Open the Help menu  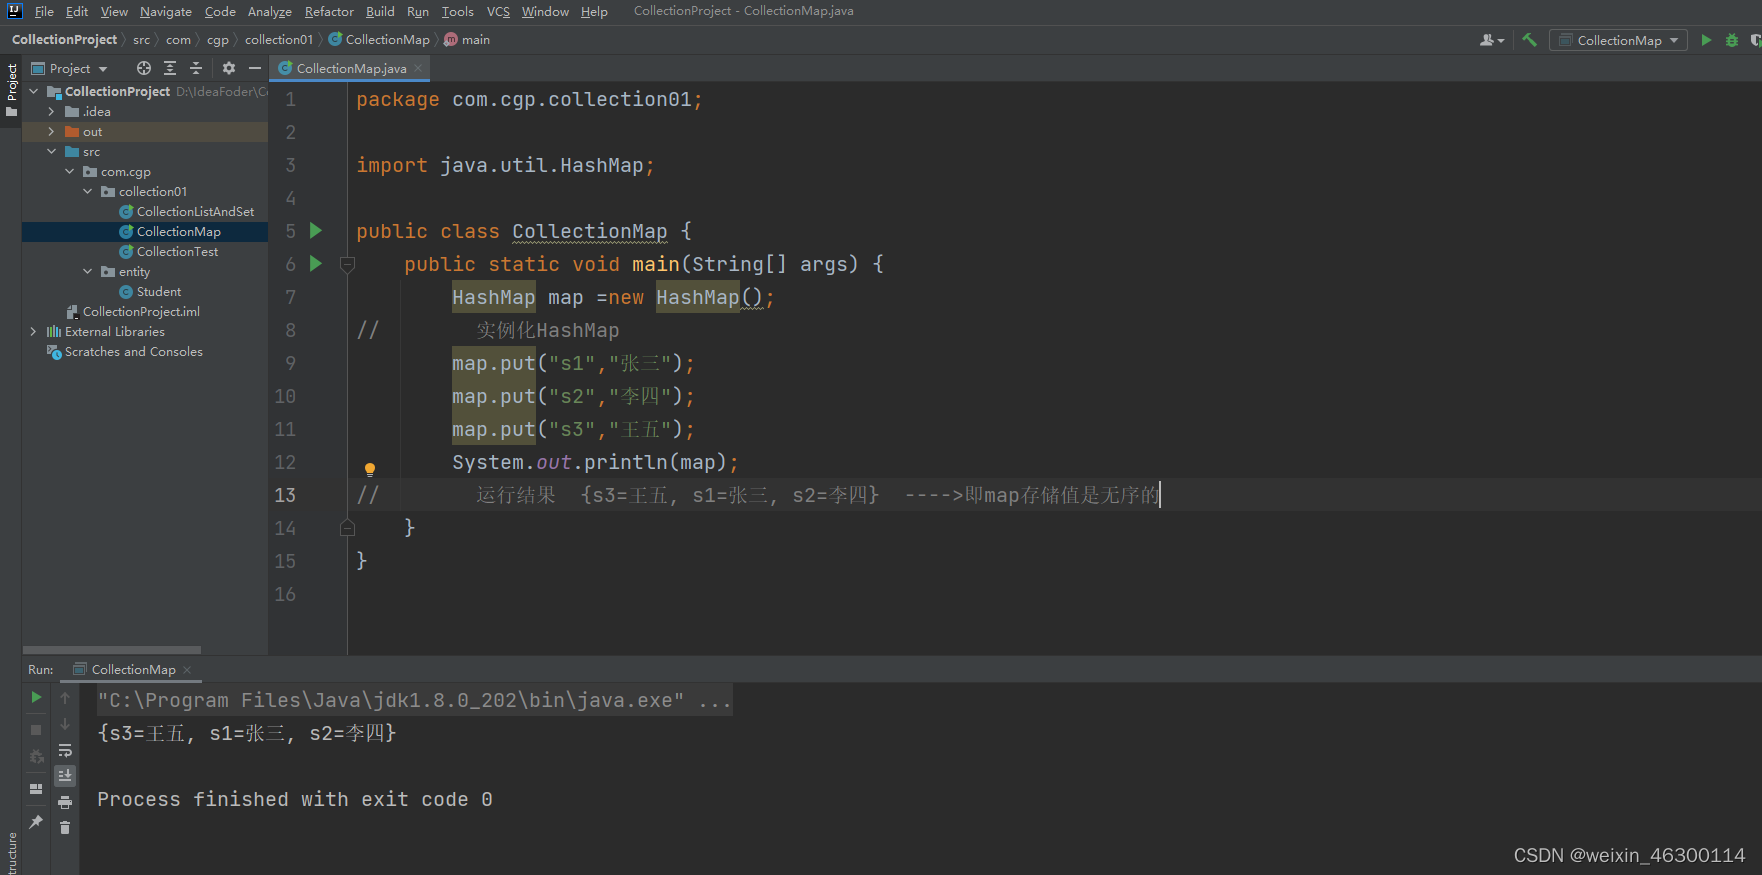pyautogui.click(x=594, y=12)
